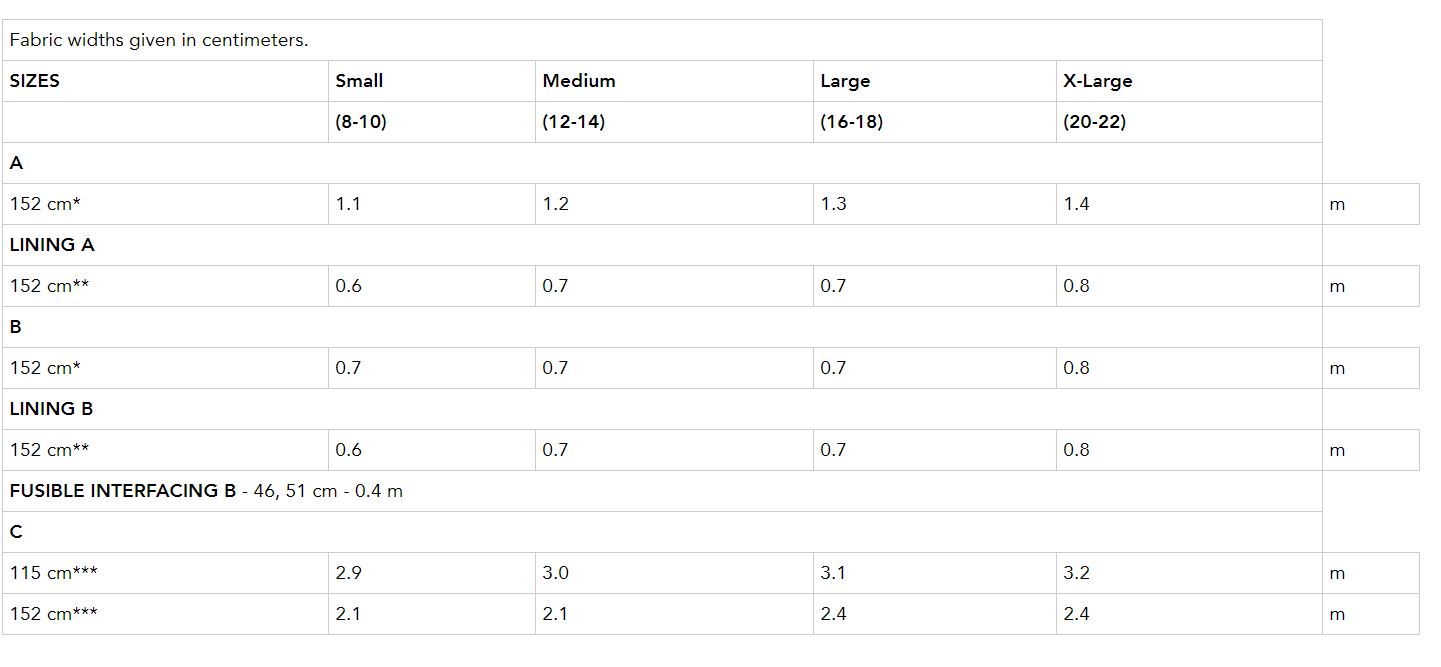Click the (12-14) size range cell
The width and height of the screenshot is (1441, 667).
(574, 122)
